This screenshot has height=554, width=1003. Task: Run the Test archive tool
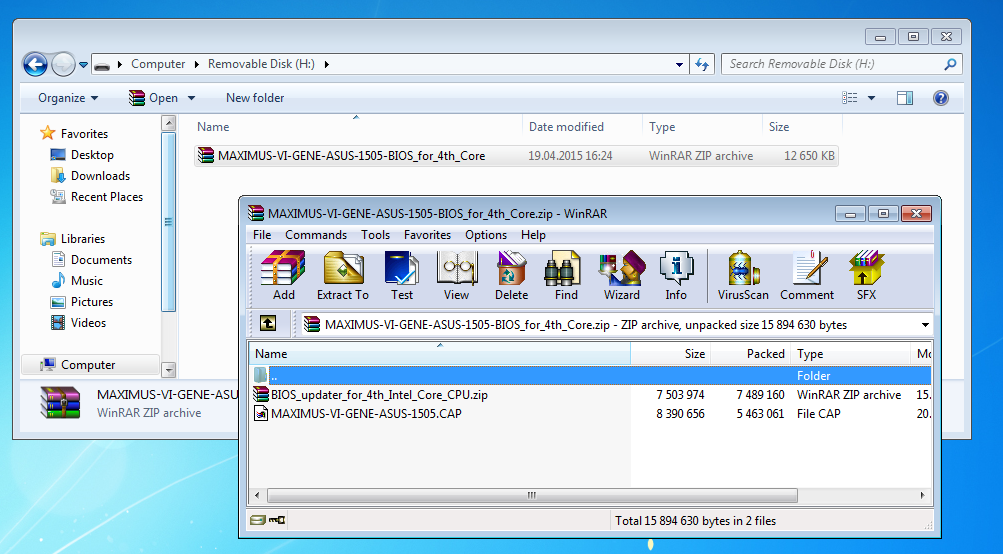pos(402,275)
